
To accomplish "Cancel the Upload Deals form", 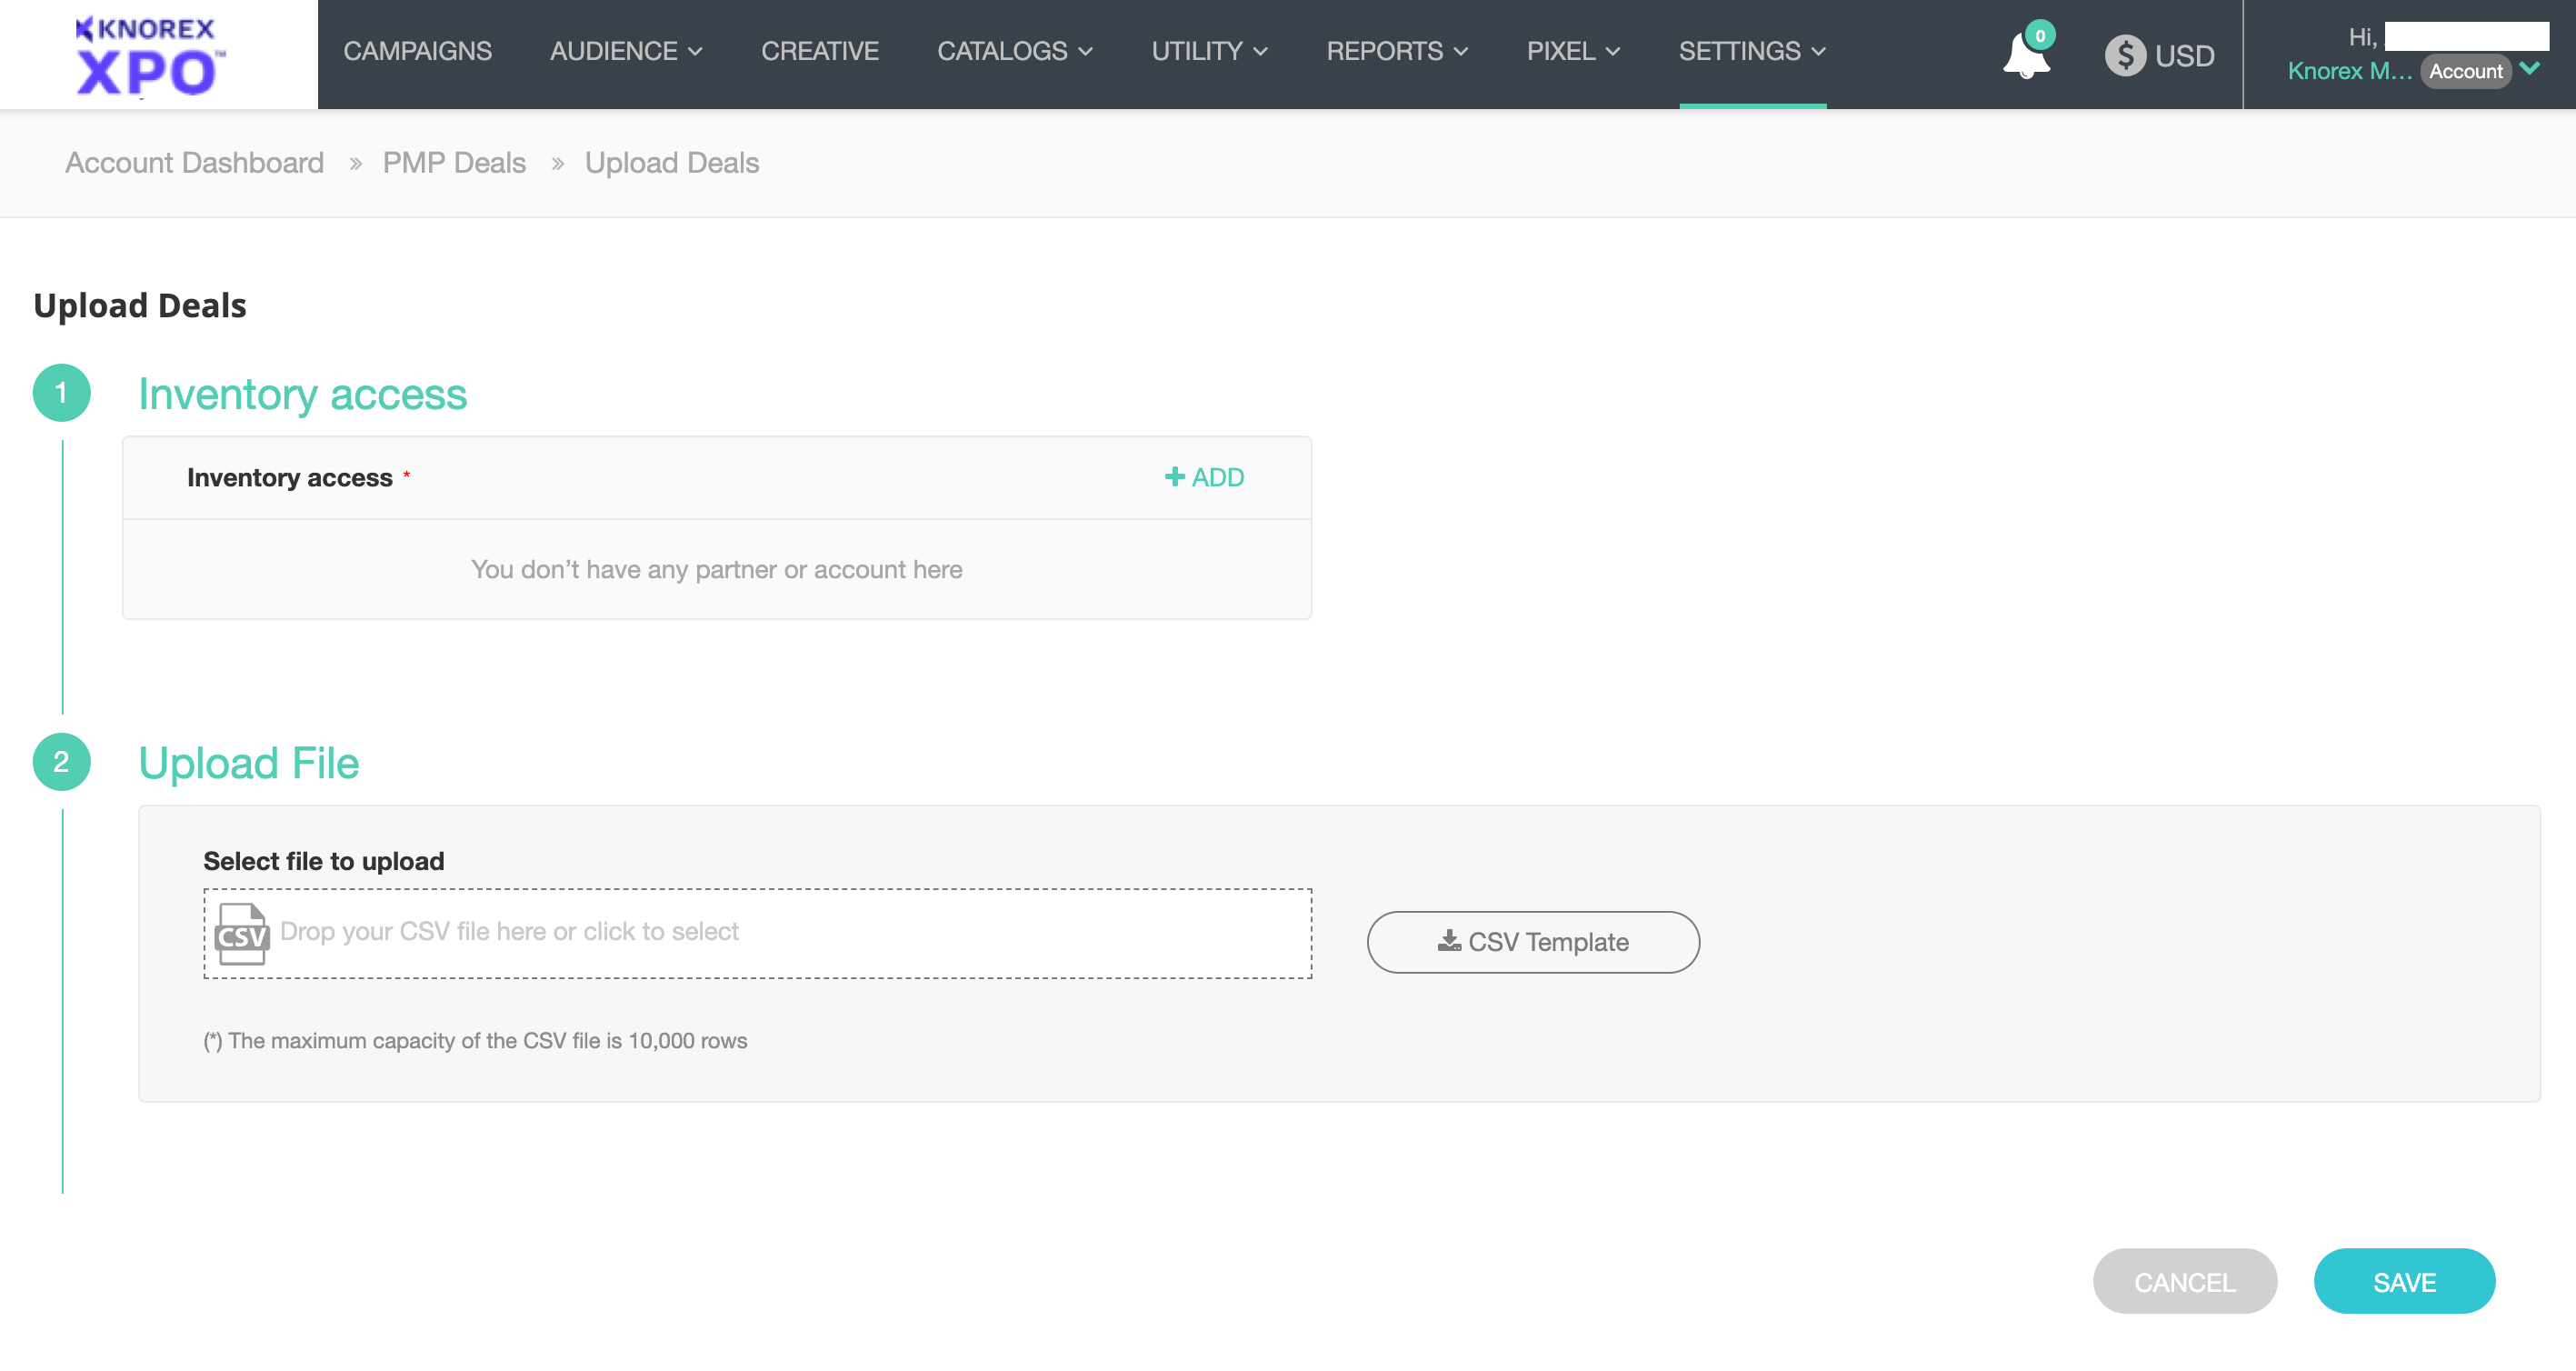I will 2185,1281.
